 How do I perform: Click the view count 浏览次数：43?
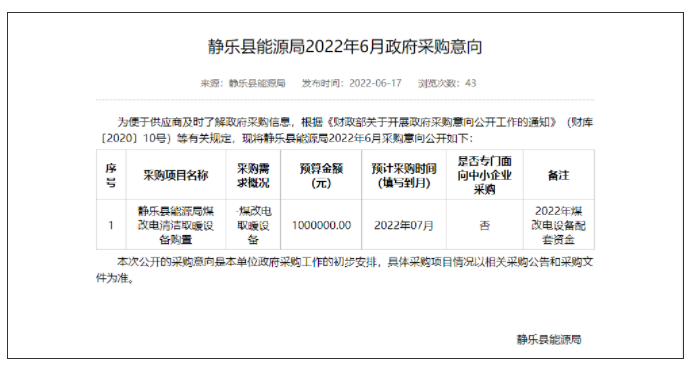tap(447, 83)
